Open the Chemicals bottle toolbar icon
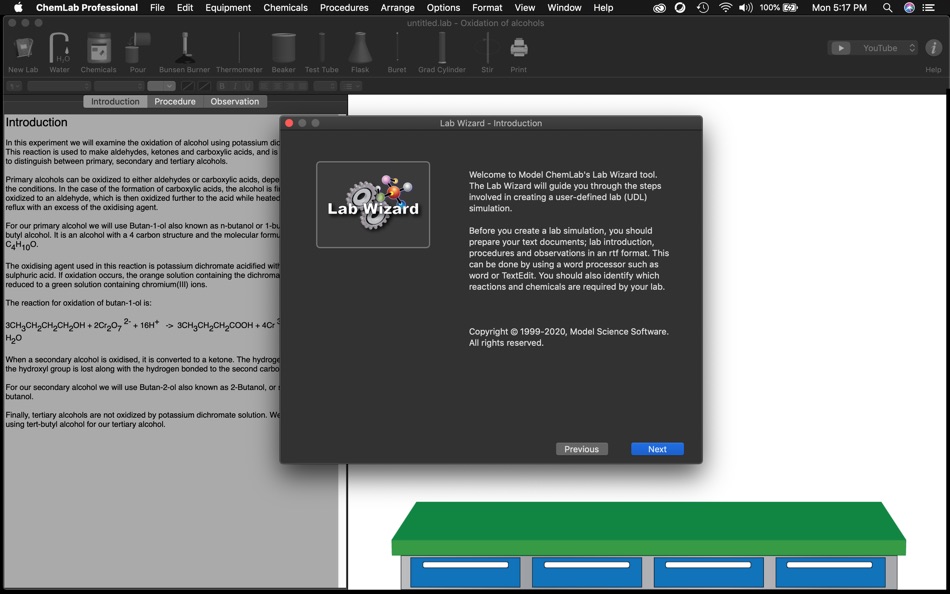950x594 pixels. tap(99, 48)
